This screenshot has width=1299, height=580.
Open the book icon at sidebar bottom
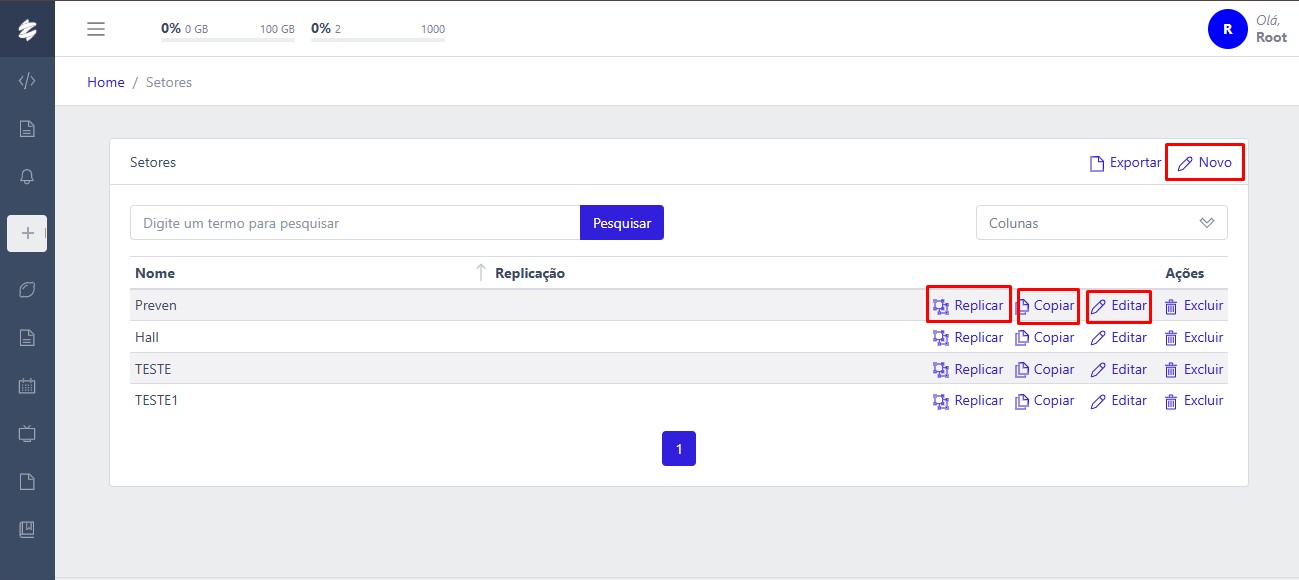point(27,529)
